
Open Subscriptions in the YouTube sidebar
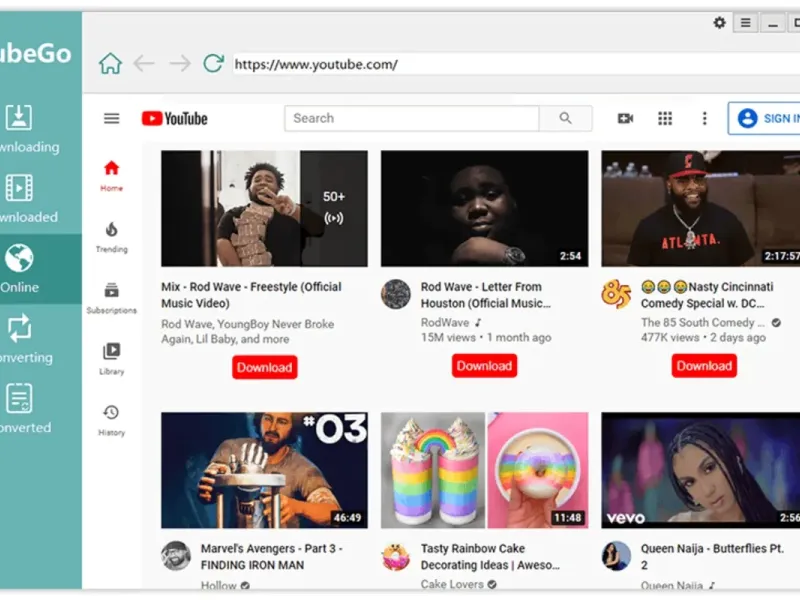(111, 298)
